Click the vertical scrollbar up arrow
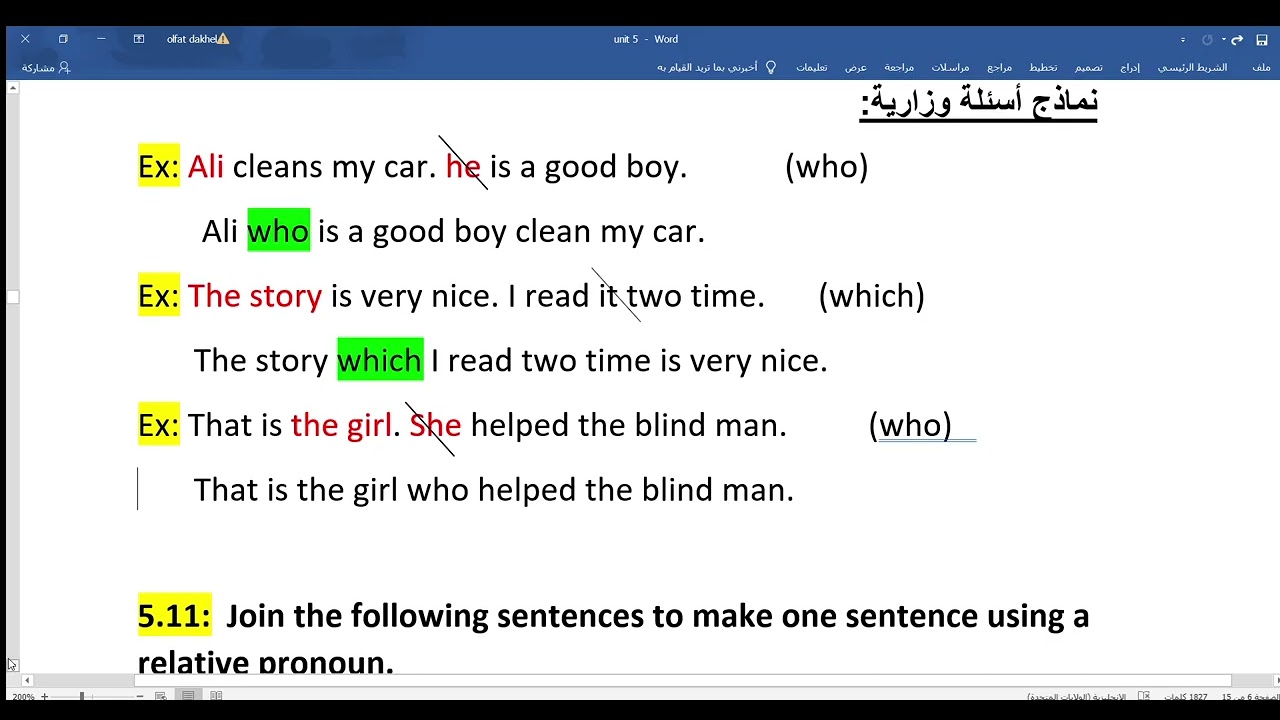Image resolution: width=1280 pixels, height=720 pixels. click(13, 88)
